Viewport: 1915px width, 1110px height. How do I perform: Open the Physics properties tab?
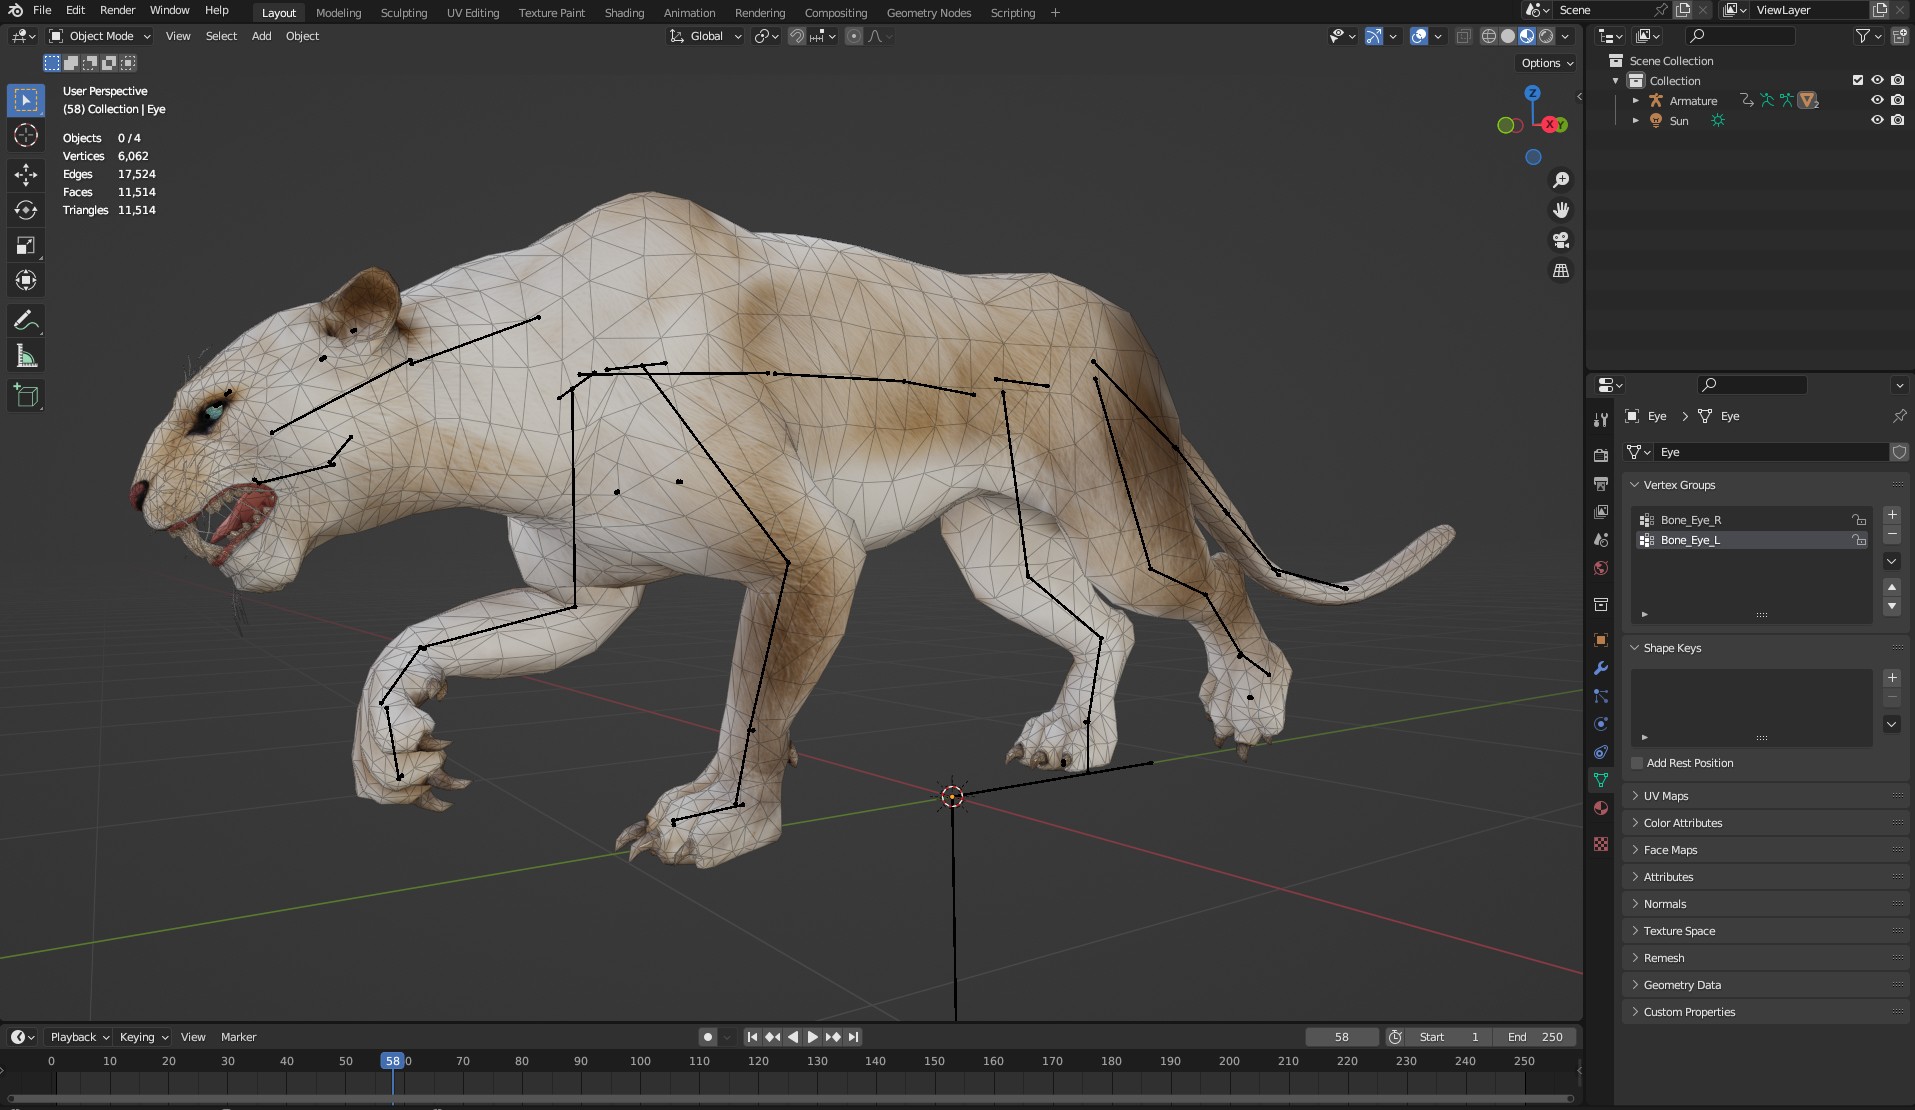click(x=1600, y=724)
